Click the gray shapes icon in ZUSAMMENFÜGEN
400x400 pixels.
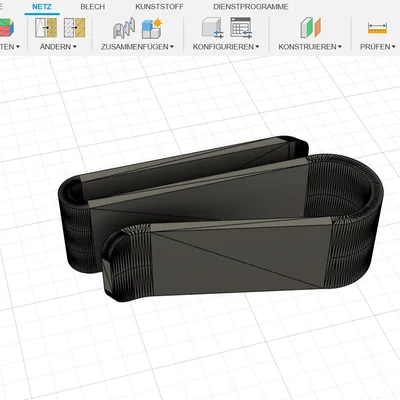click(x=124, y=28)
